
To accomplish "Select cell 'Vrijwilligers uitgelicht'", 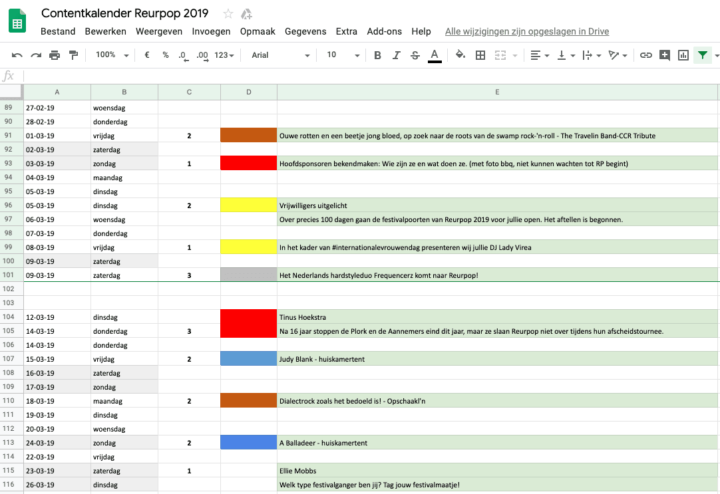I will 498,205.
